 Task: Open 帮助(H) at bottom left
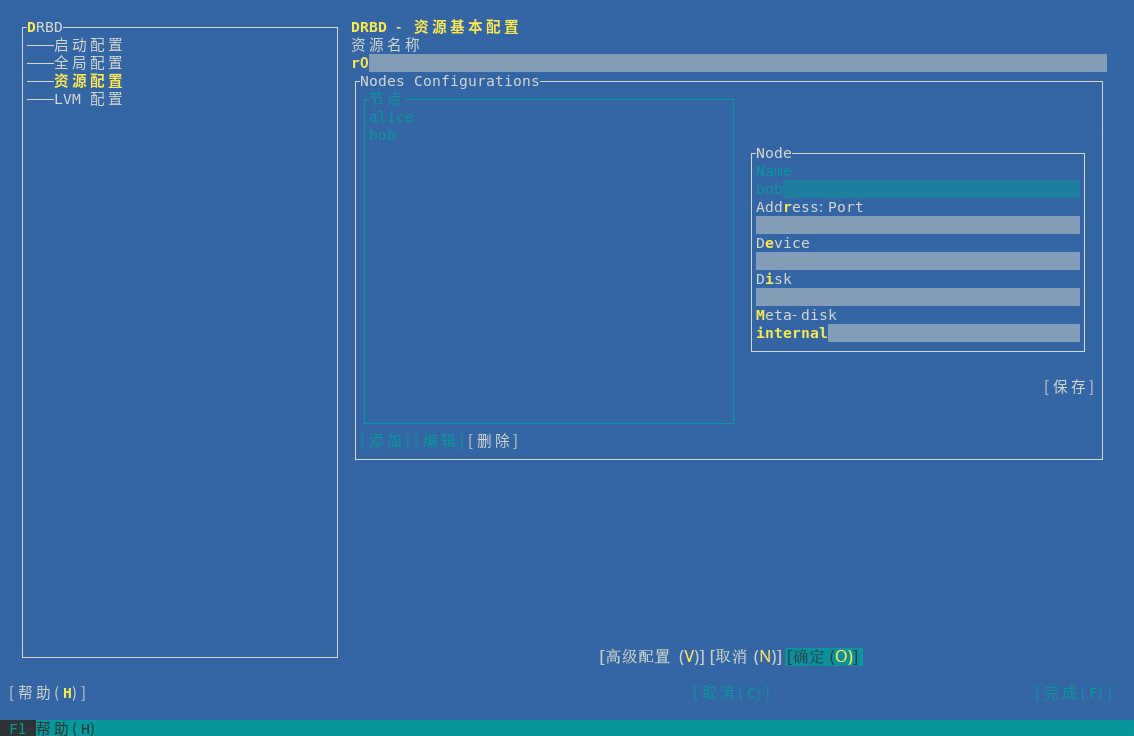tap(48, 693)
